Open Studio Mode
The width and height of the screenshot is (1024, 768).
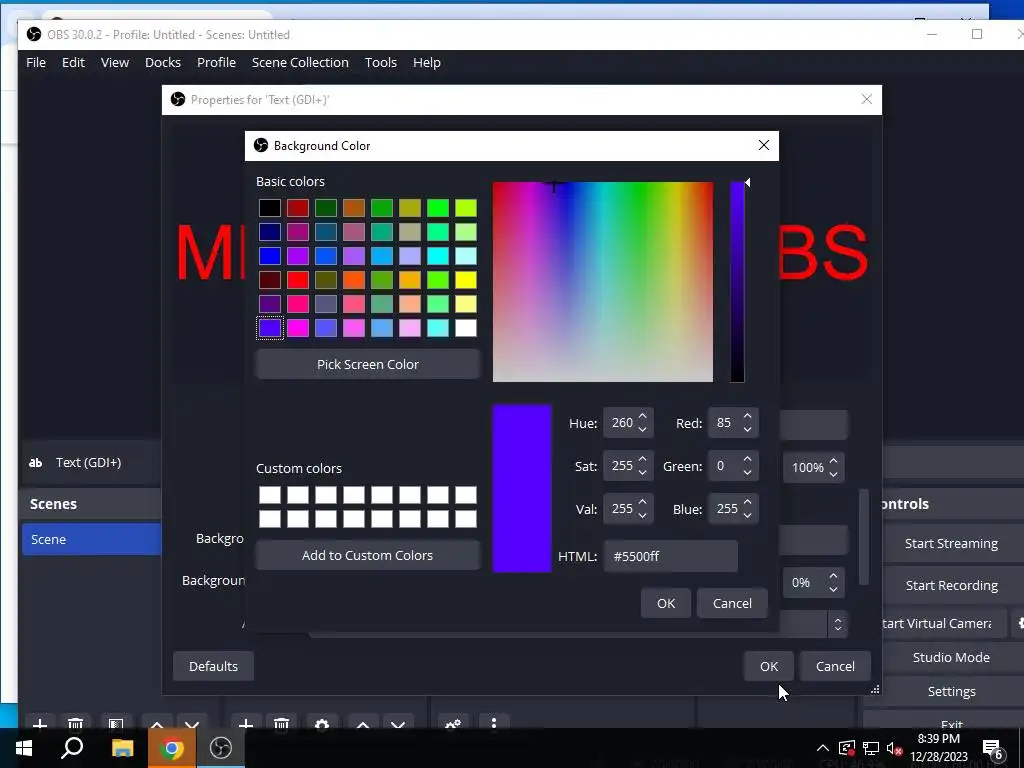pos(950,657)
